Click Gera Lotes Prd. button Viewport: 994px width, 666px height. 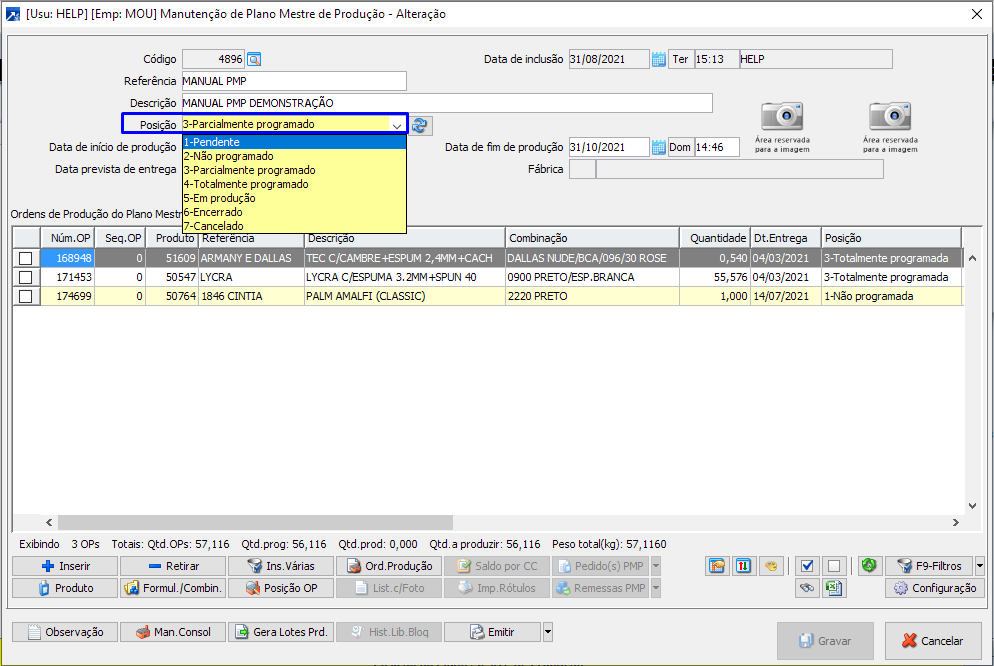(281, 632)
